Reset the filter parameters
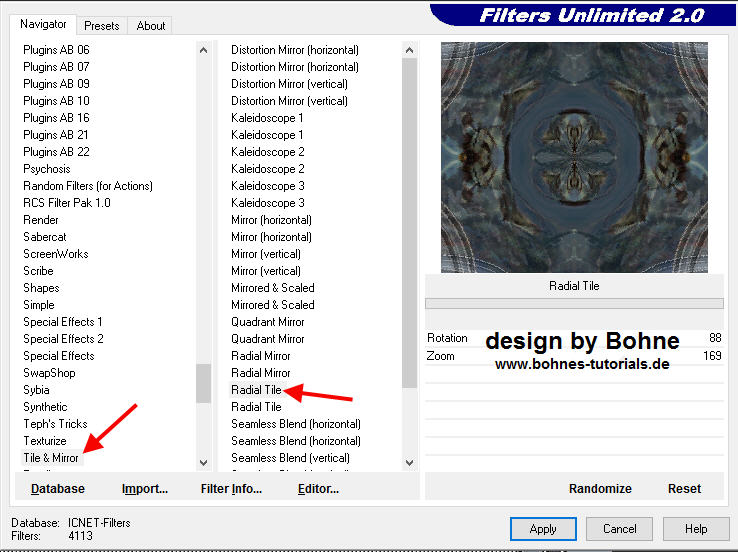This screenshot has height=552, width=738. [x=684, y=489]
